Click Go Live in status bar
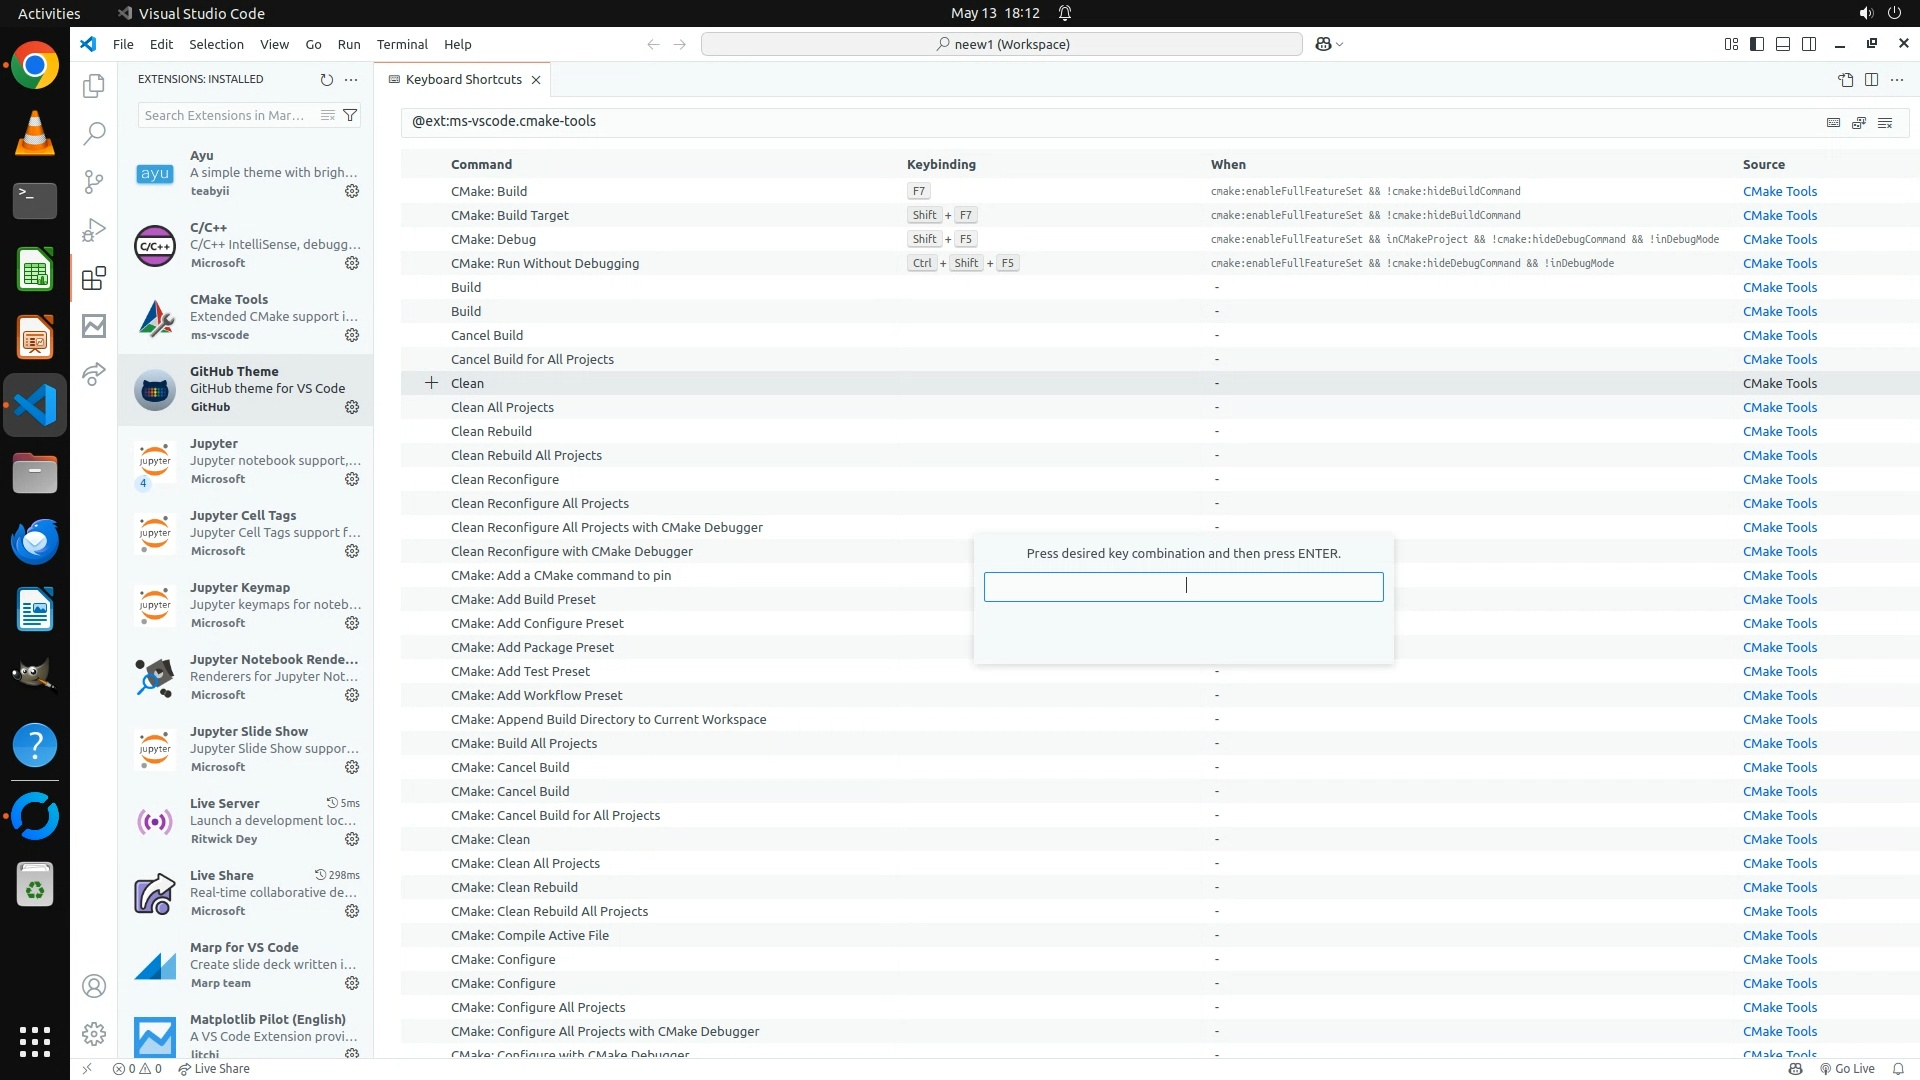 pos(1847,1068)
